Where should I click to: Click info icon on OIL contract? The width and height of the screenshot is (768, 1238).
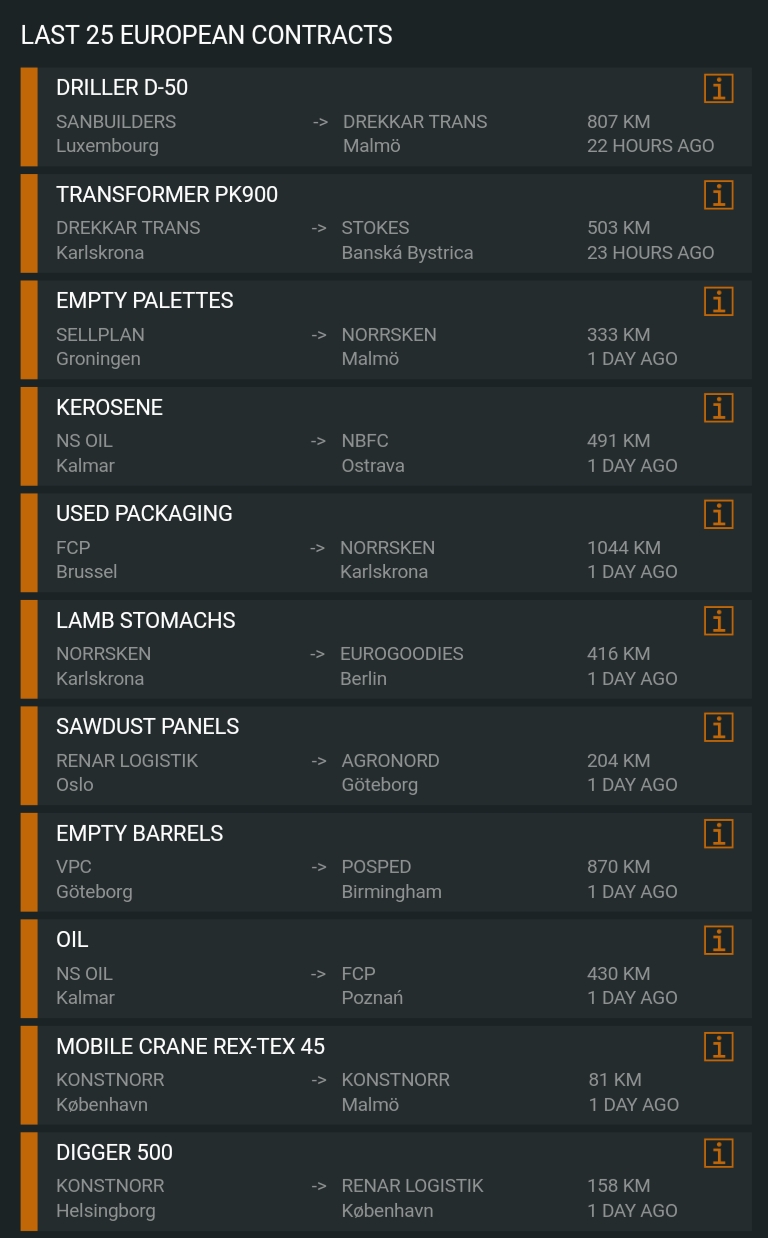[x=718, y=941]
